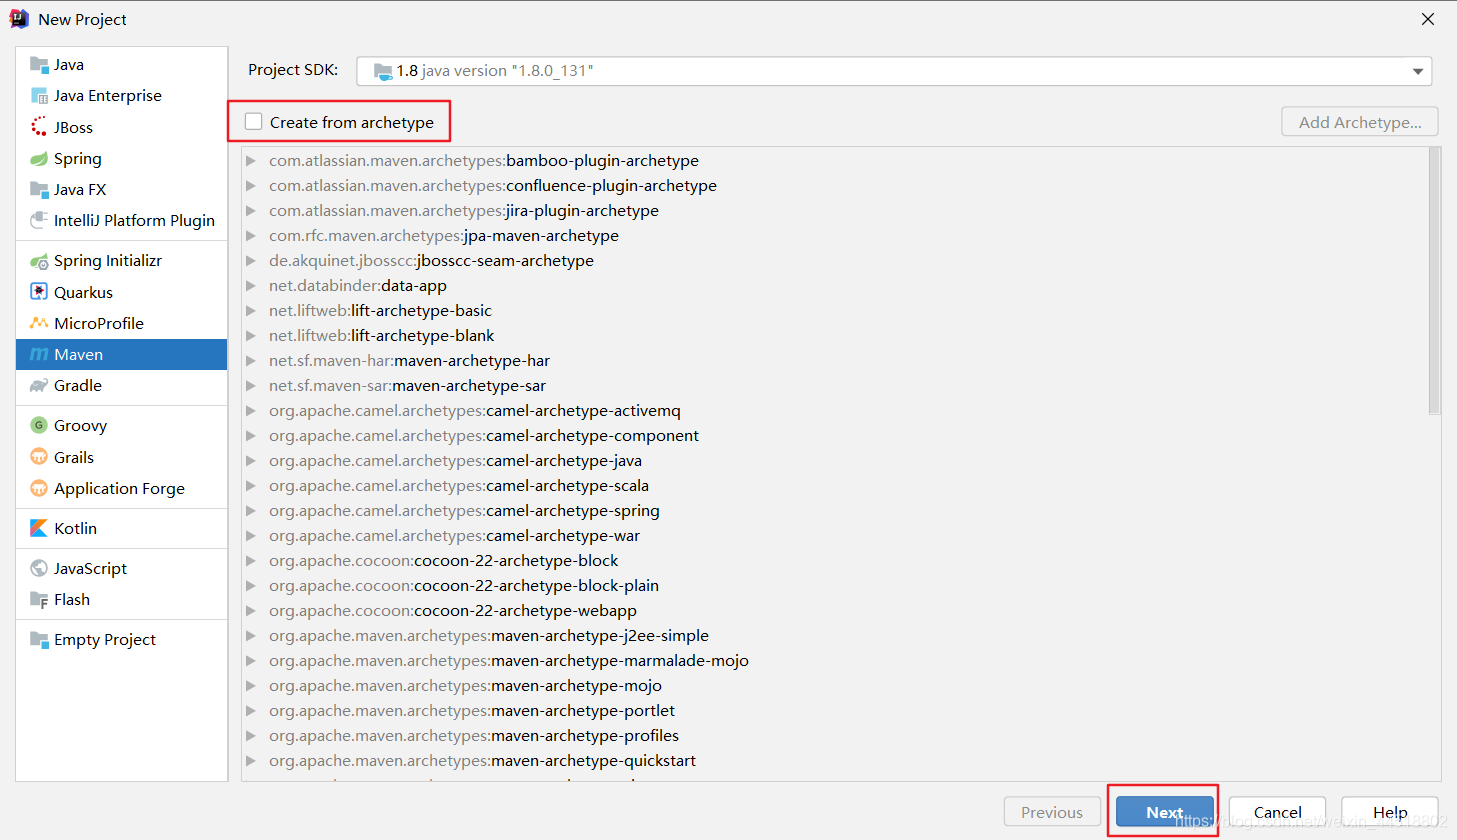Expand net.databinder data-app entry

tap(251, 286)
